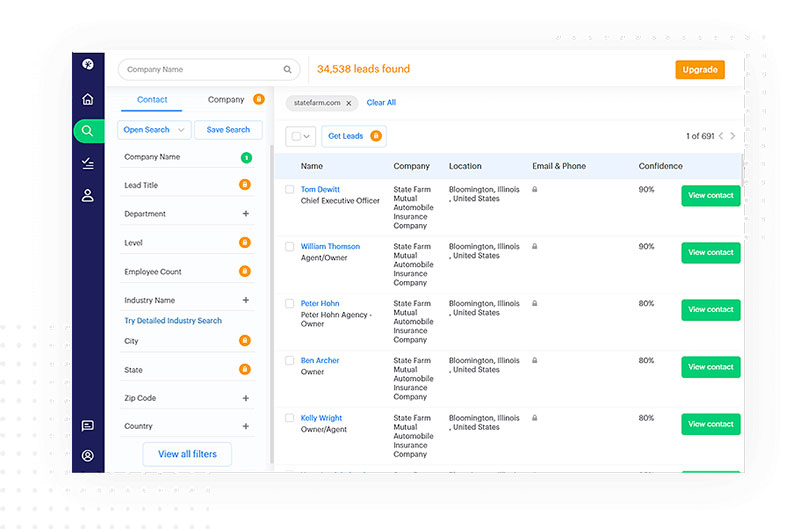The image size is (800, 529).
Task: Open the account profile icon at sidebar bottom
Action: pos(88,456)
